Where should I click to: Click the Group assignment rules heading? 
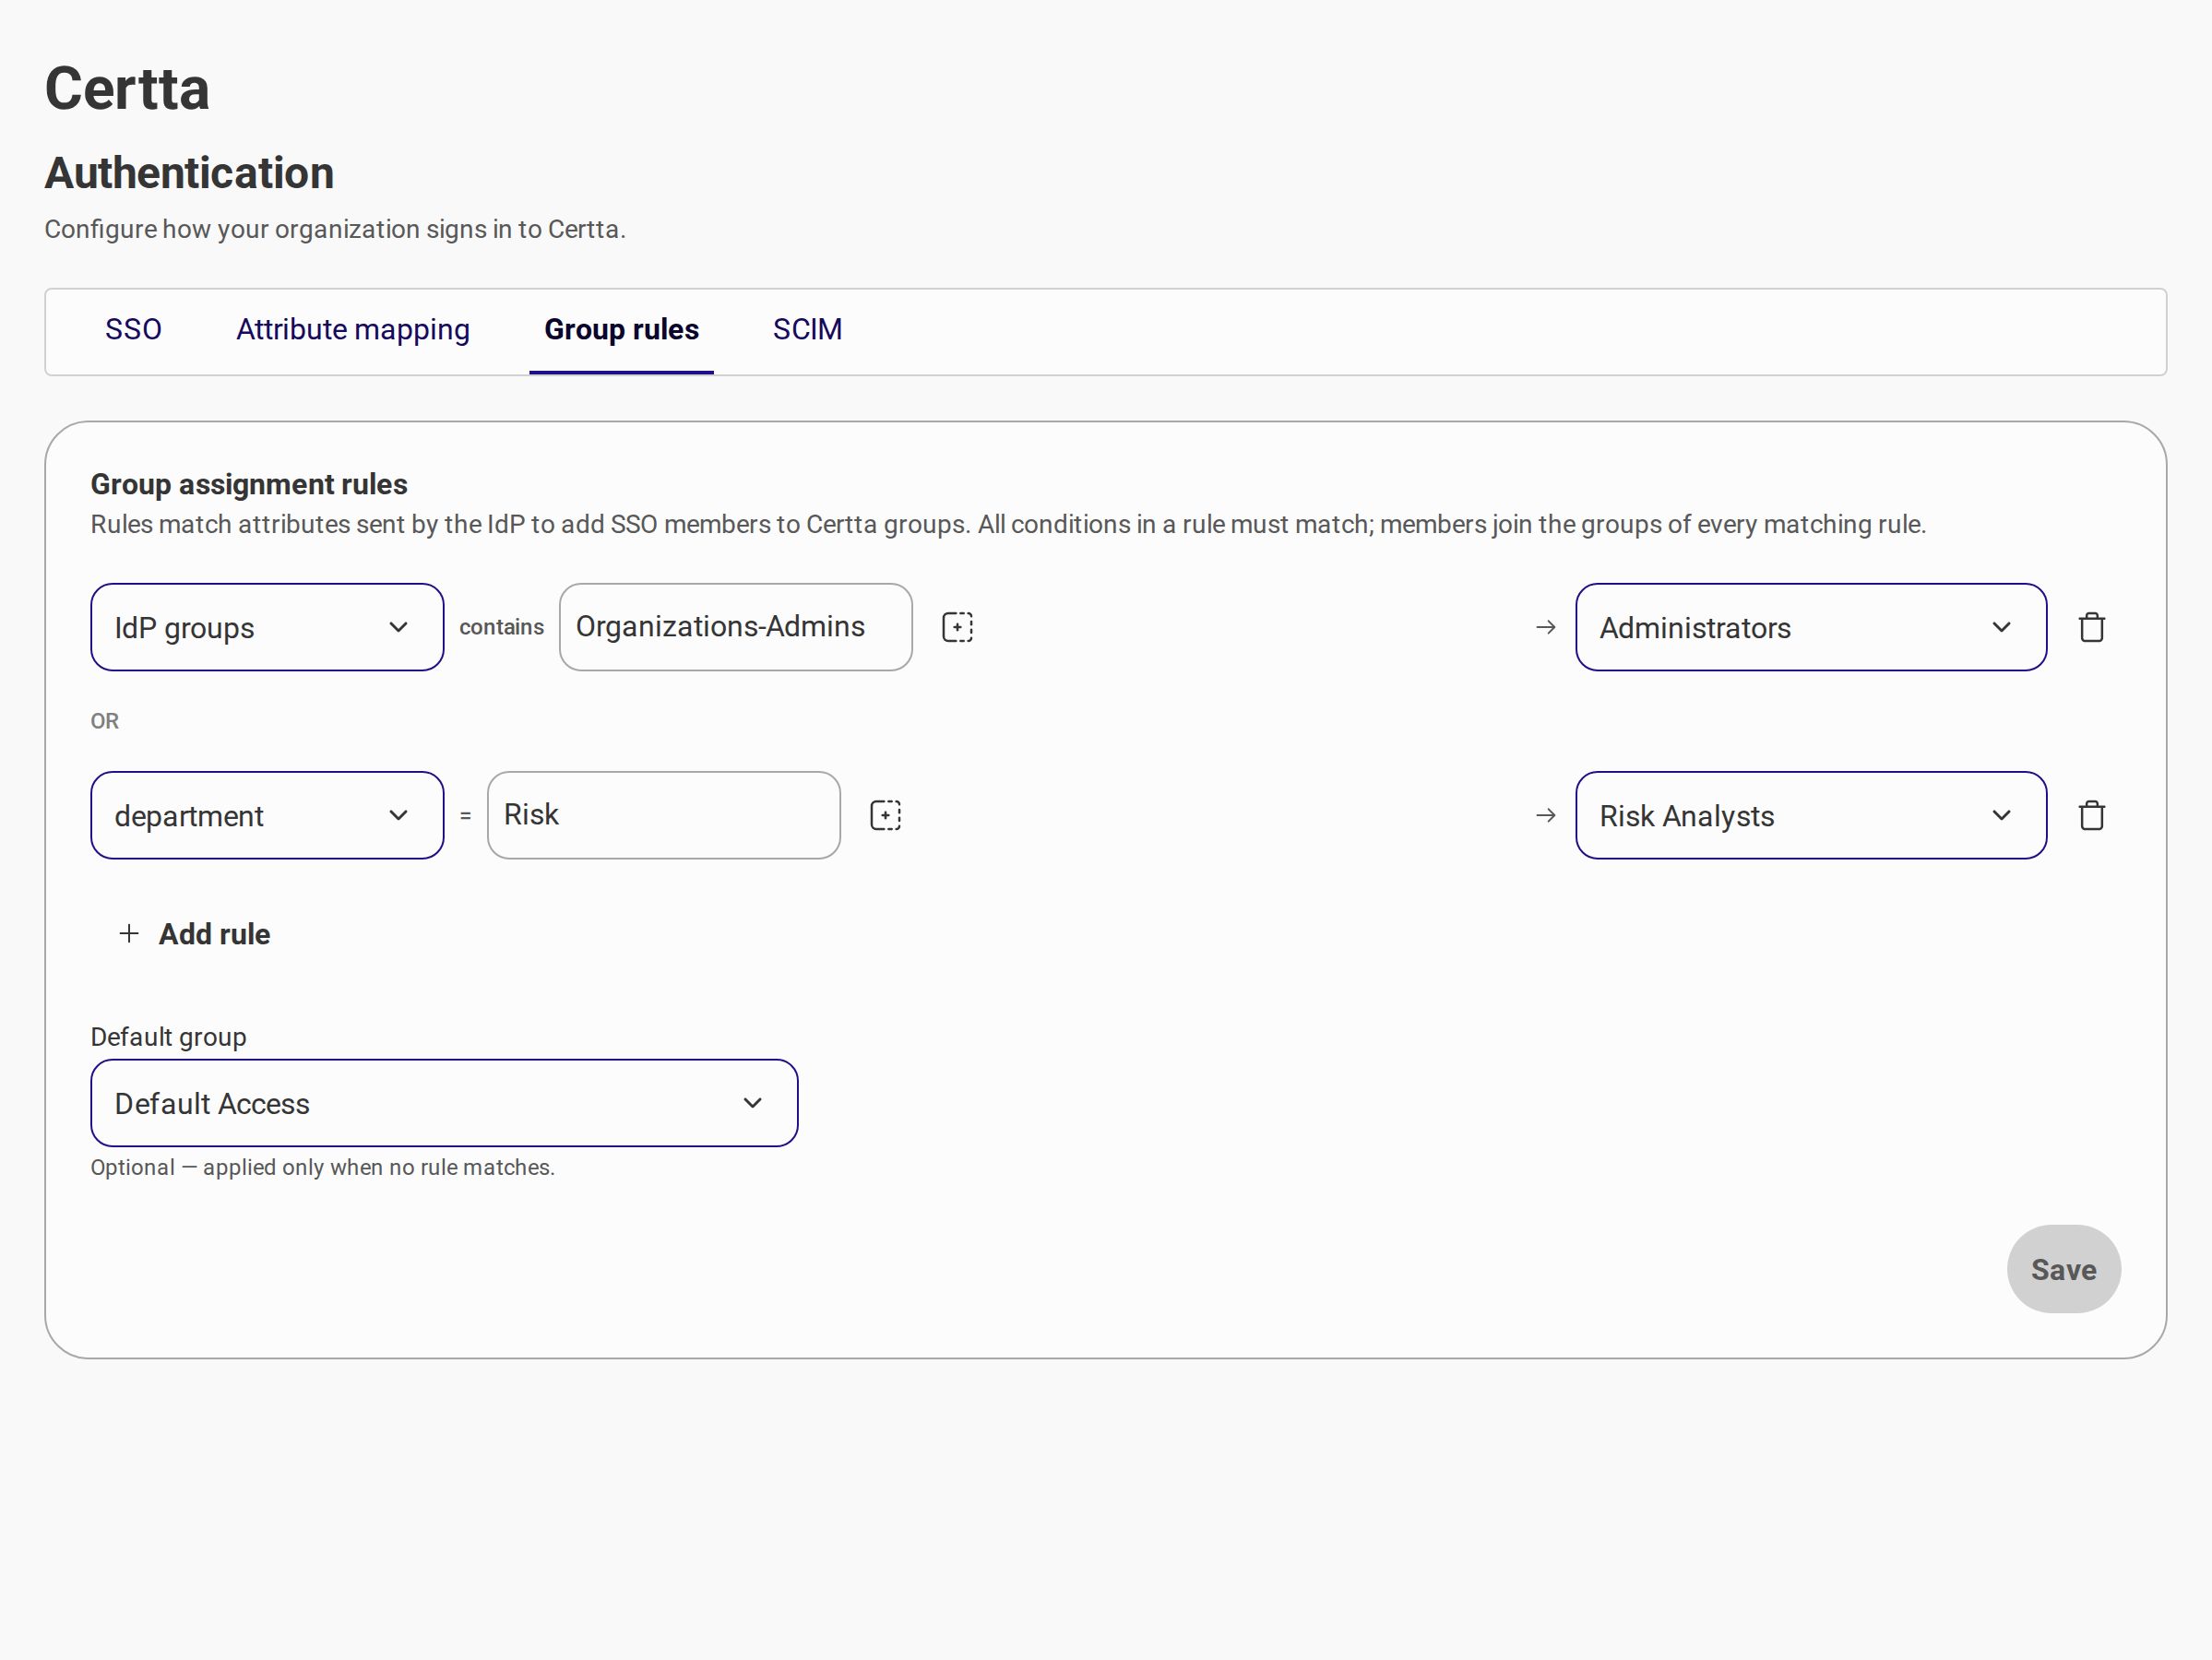point(249,484)
